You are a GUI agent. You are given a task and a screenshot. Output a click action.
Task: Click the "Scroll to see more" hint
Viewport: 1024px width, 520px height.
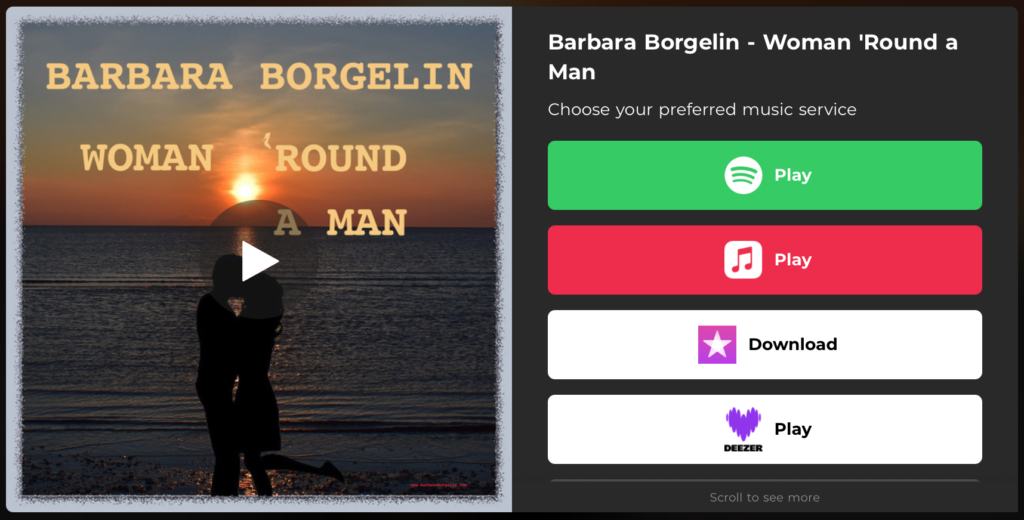(x=765, y=498)
